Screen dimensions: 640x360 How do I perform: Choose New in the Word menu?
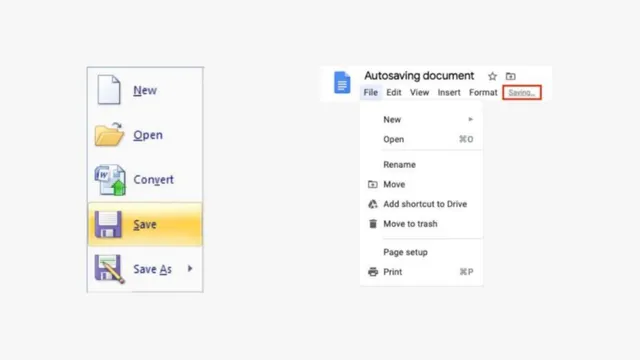tap(145, 90)
